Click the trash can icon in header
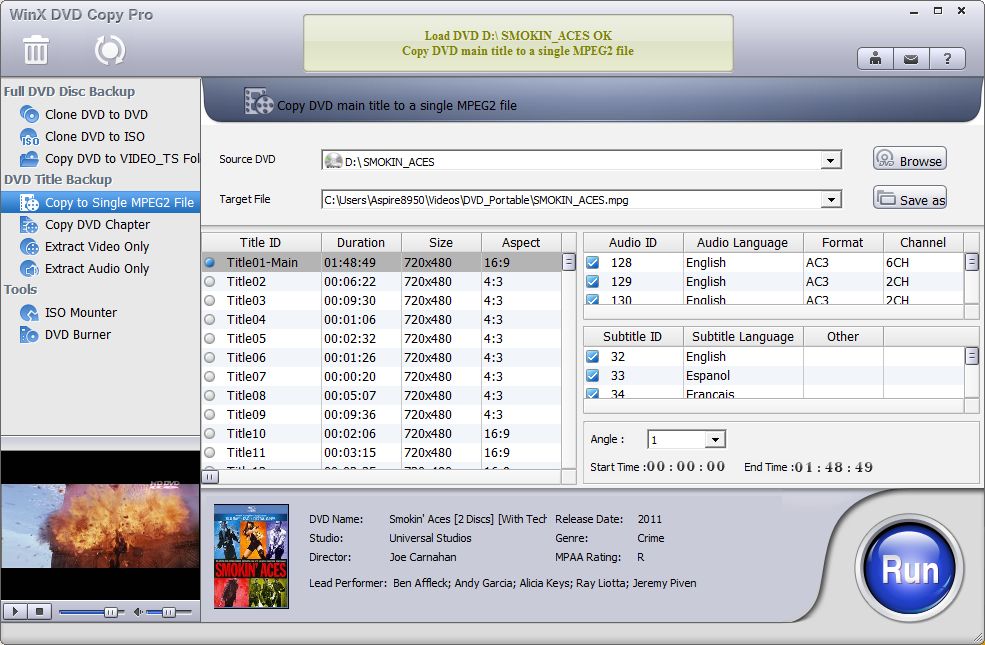 (x=36, y=49)
